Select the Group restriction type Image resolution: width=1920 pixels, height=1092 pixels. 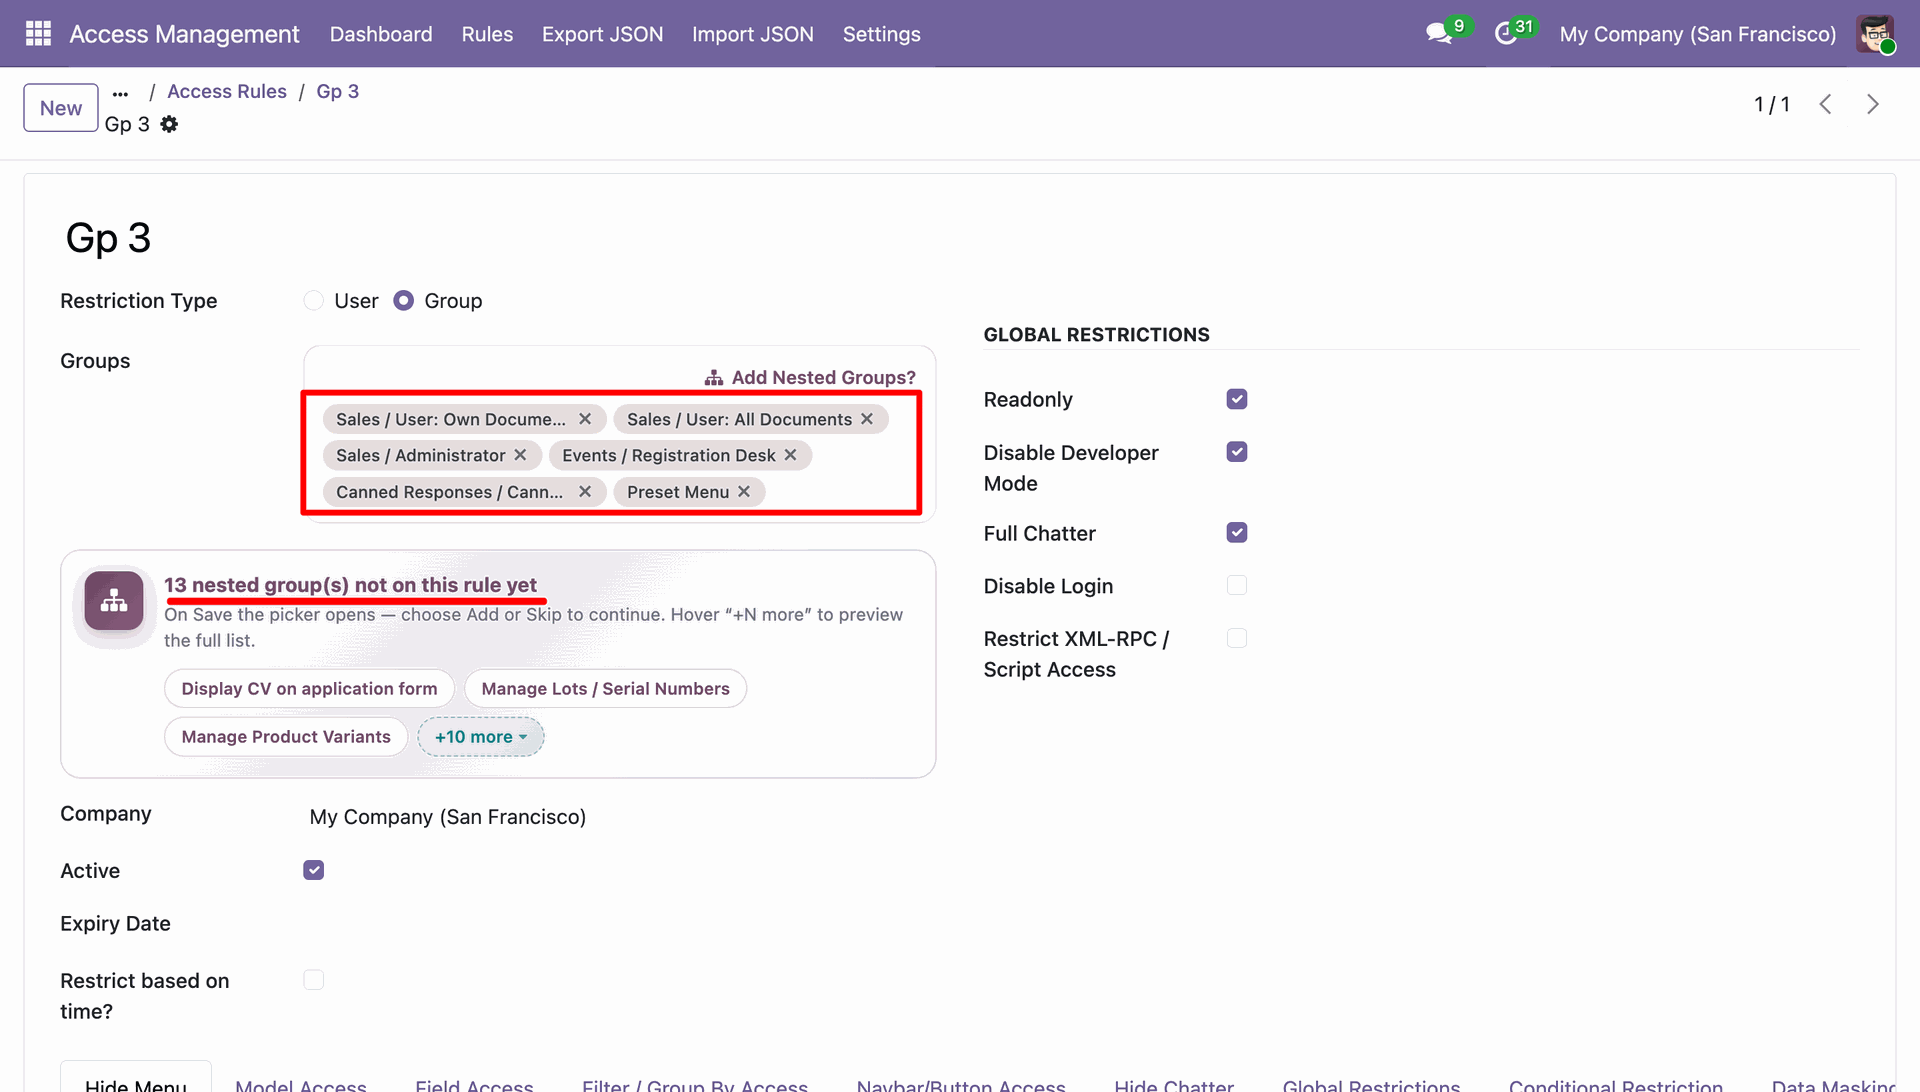point(403,301)
